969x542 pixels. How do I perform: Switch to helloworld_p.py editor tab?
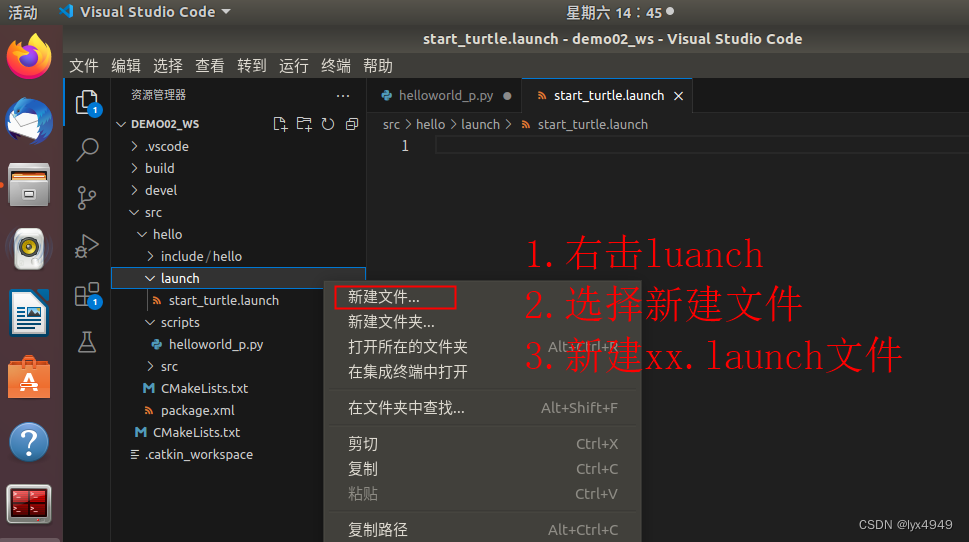point(446,96)
